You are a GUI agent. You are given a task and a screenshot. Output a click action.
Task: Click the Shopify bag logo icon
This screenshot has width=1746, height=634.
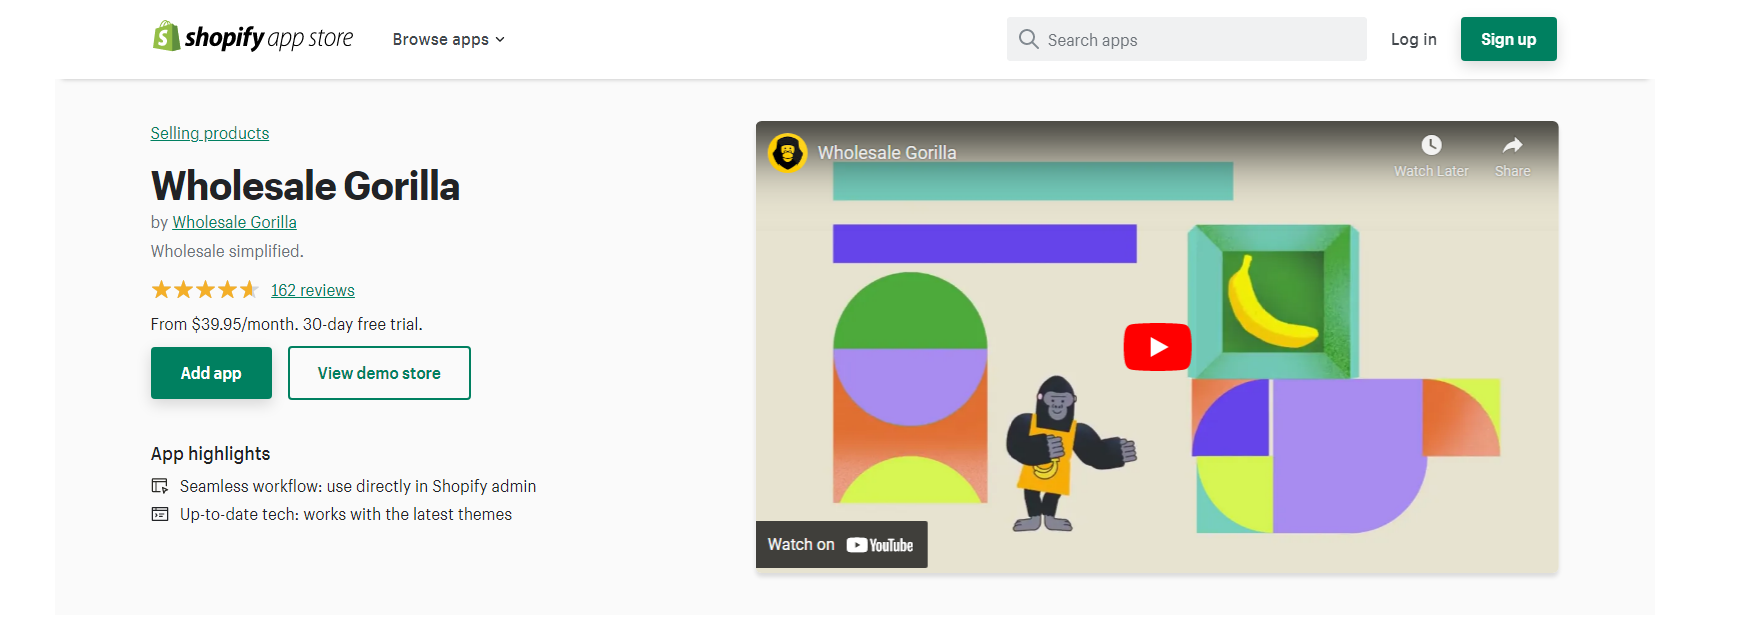[x=166, y=36]
